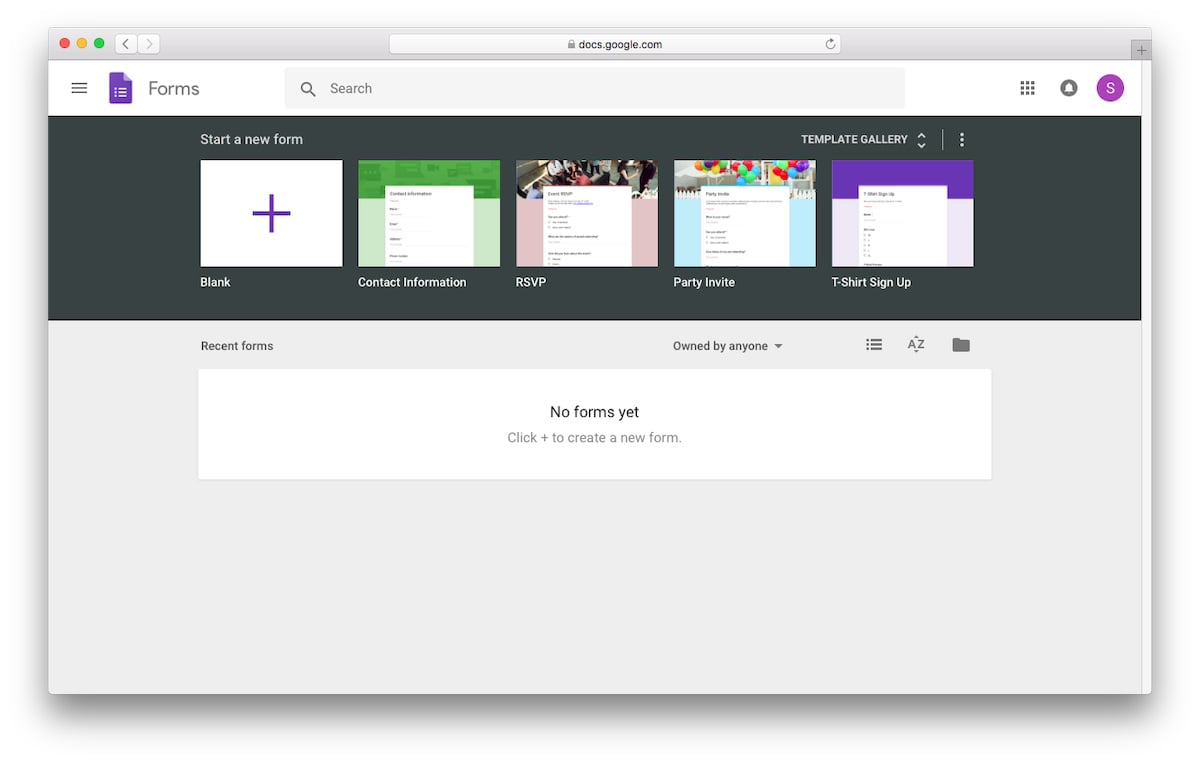Open the Owned by anyone dropdown
The height and width of the screenshot is (763, 1200).
tap(728, 346)
